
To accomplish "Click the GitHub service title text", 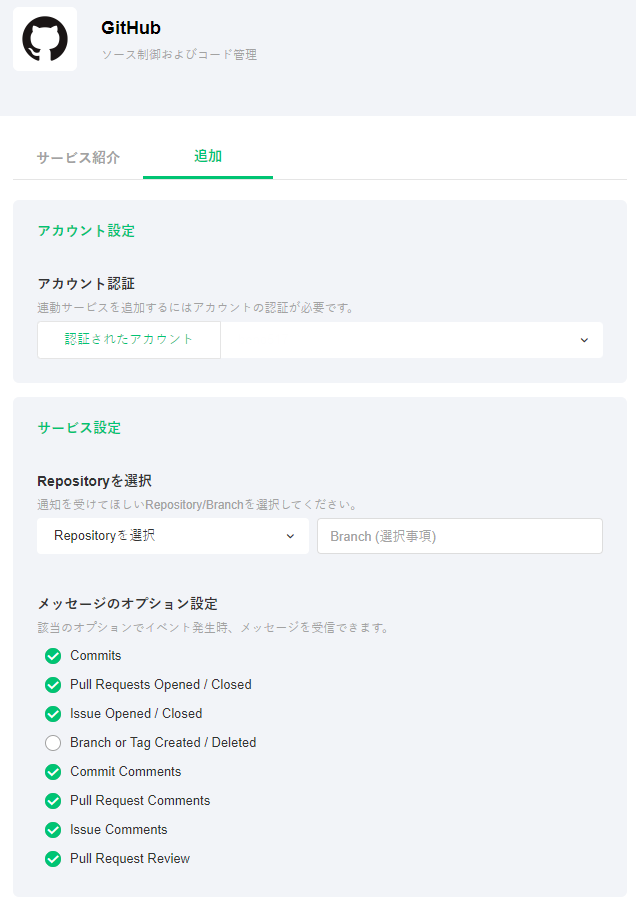I will (131, 28).
